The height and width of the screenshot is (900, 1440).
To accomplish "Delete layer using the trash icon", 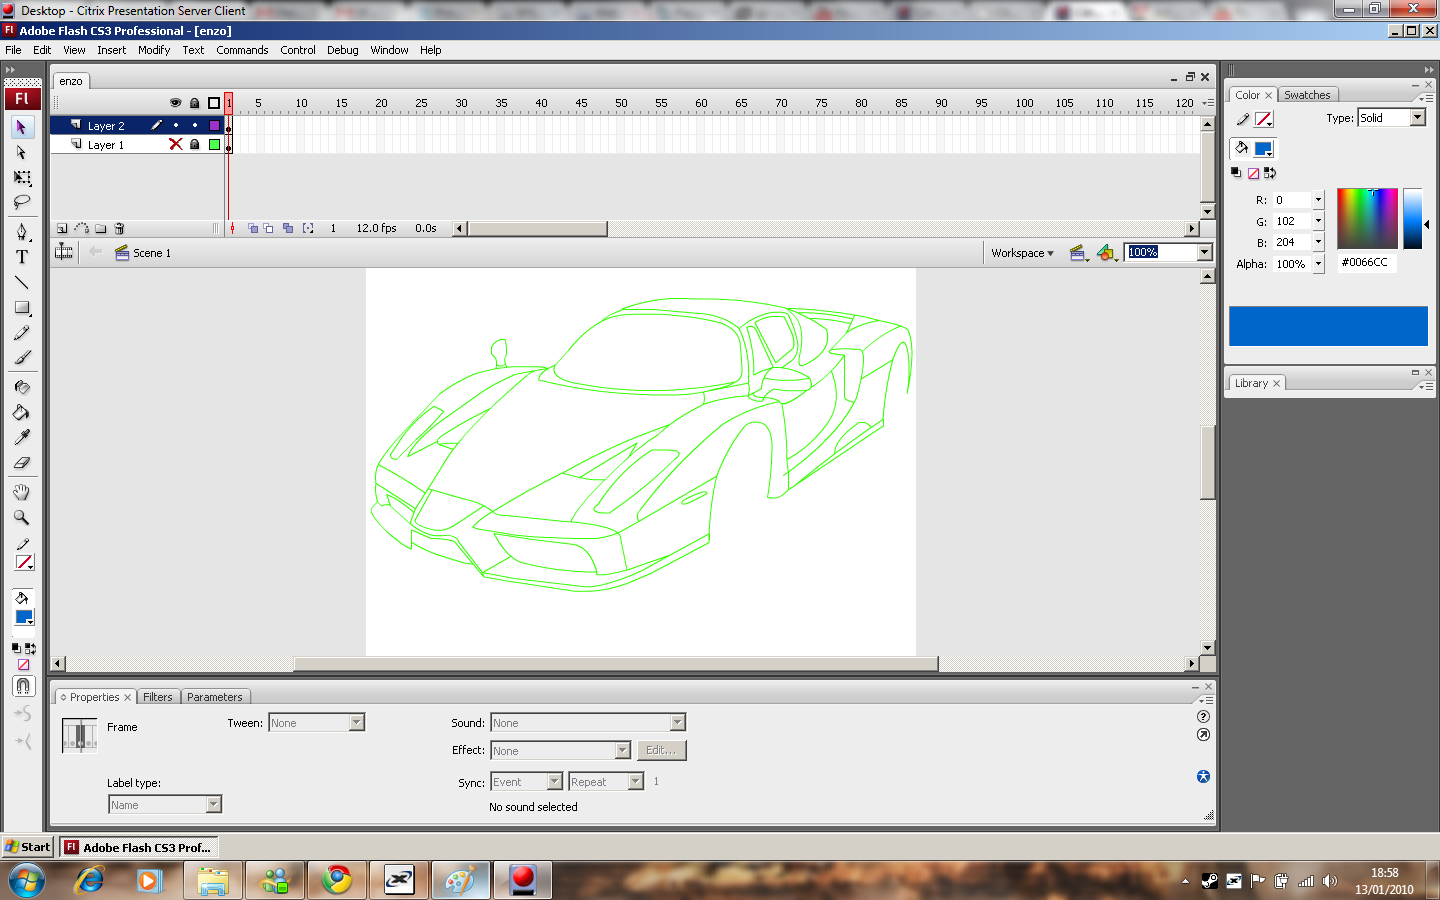I will [119, 228].
